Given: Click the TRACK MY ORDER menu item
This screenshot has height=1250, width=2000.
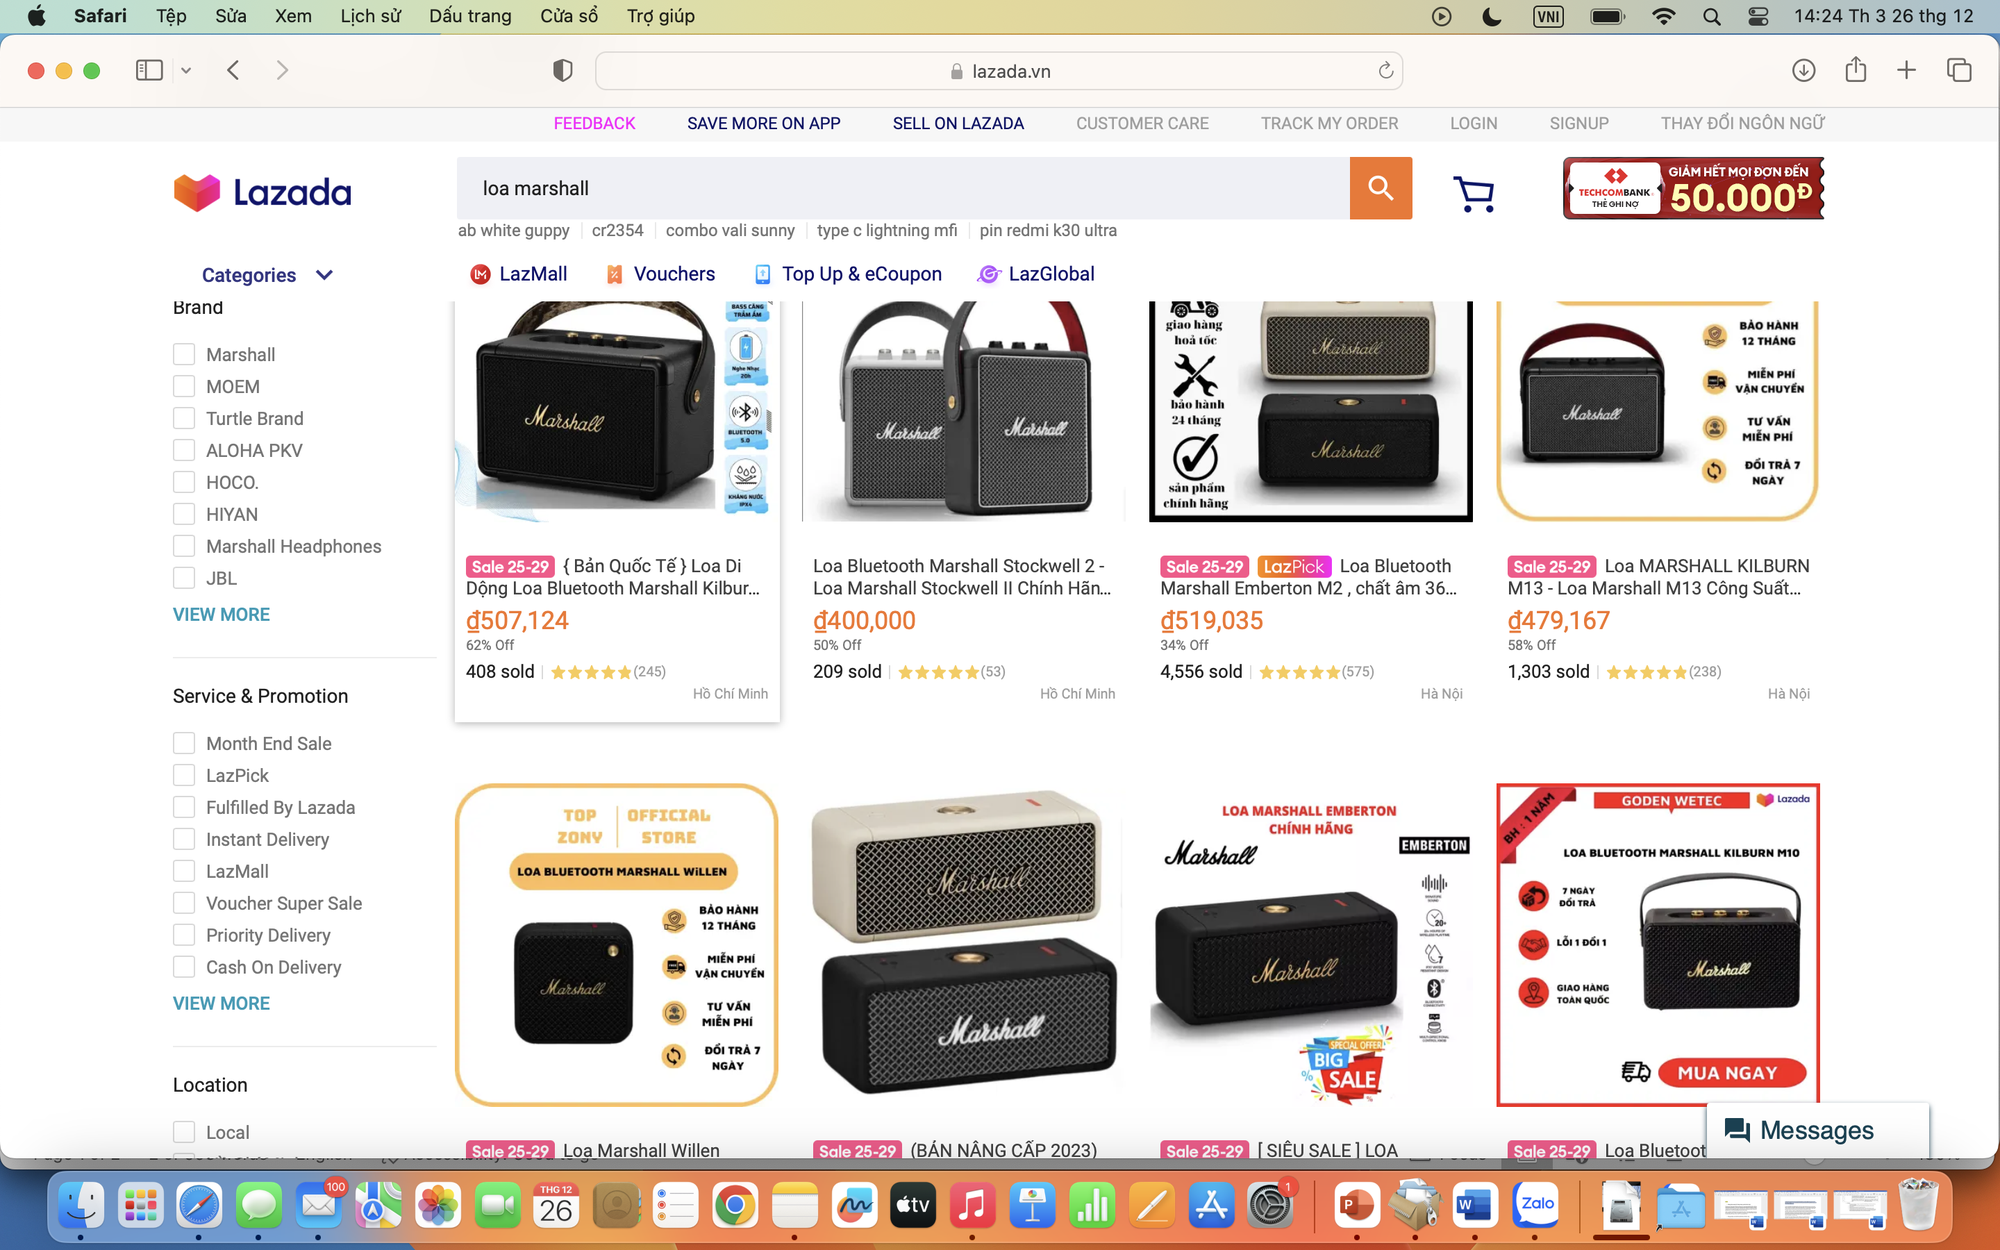Looking at the screenshot, I should tap(1330, 123).
